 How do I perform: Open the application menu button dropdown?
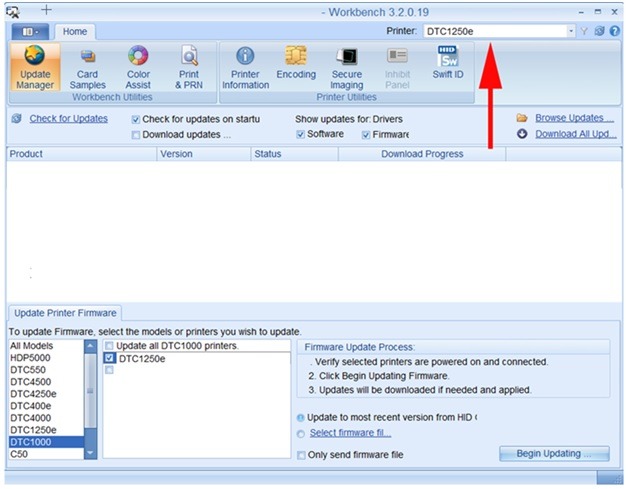(x=30, y=31)
